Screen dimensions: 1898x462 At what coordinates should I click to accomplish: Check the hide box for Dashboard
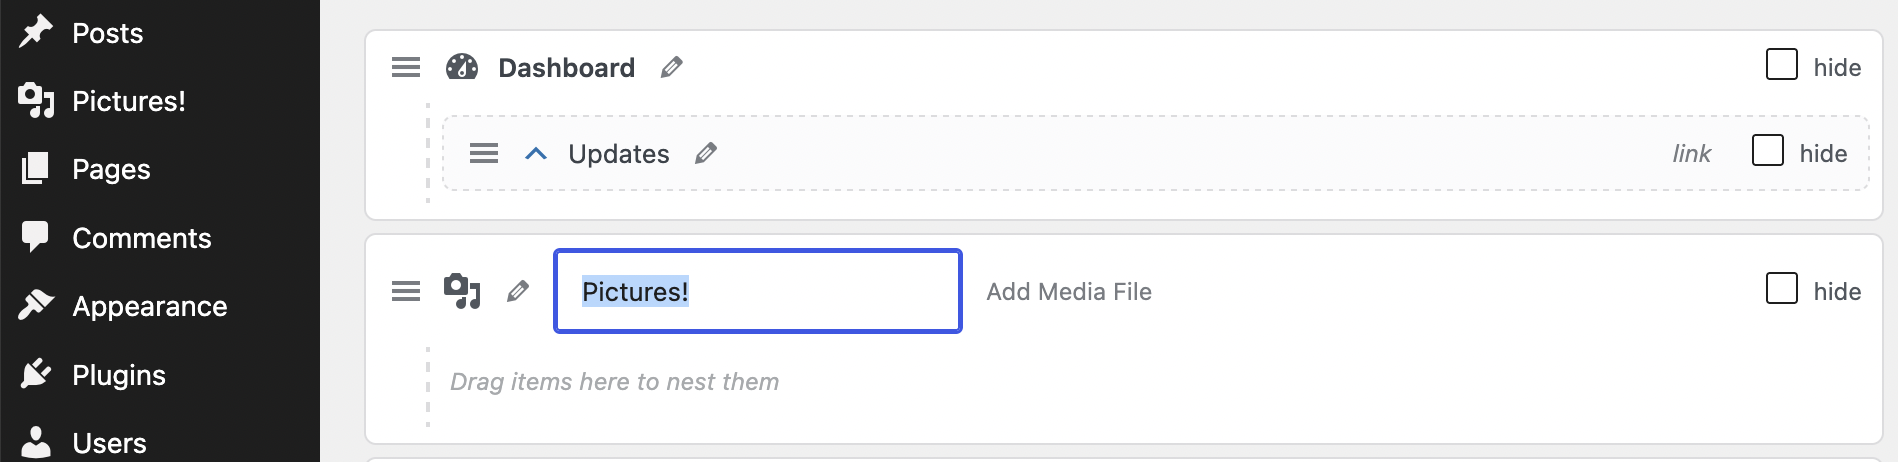1782,65
